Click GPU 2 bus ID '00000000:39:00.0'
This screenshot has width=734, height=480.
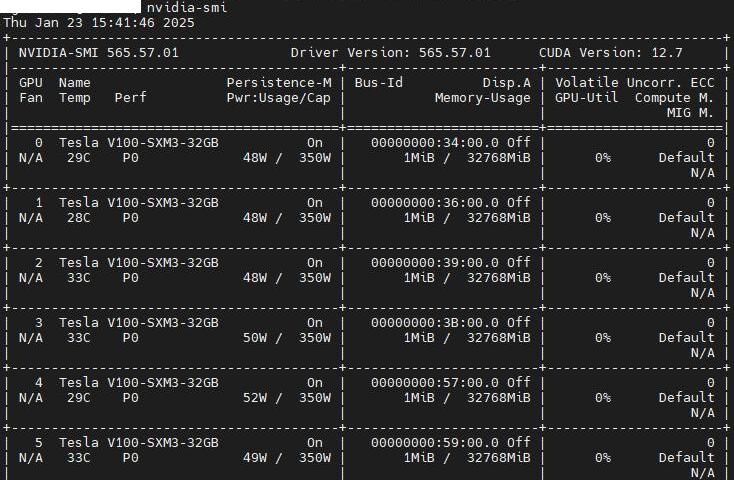435,262
